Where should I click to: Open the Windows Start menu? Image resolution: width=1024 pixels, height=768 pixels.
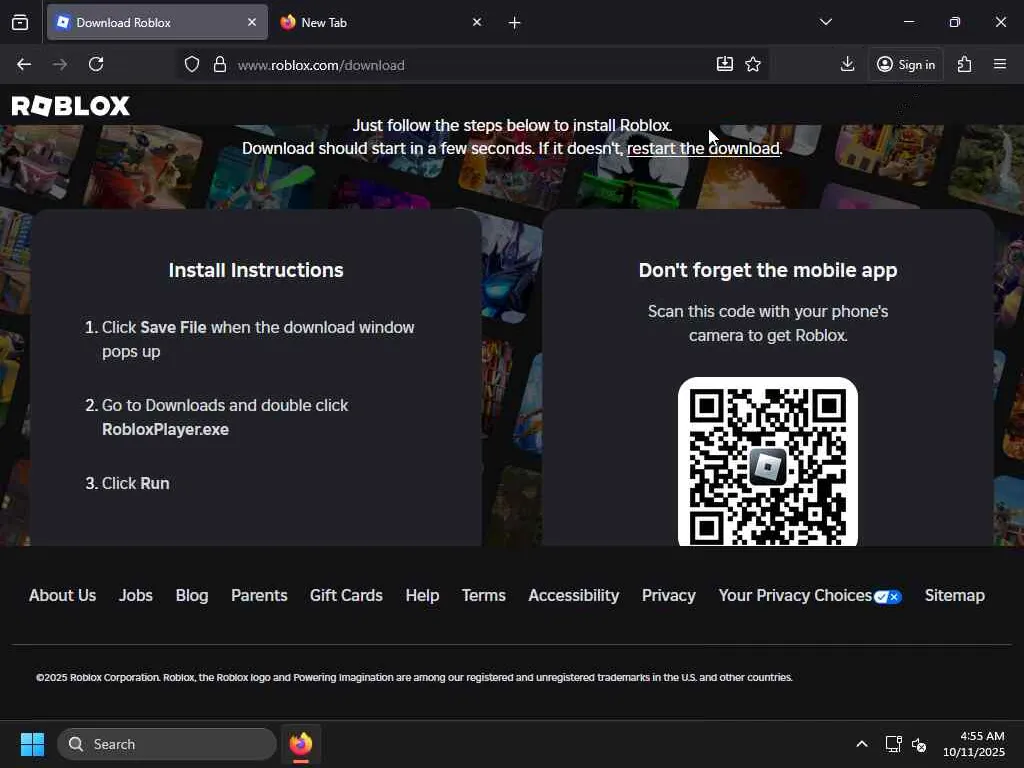pos(32,744)
